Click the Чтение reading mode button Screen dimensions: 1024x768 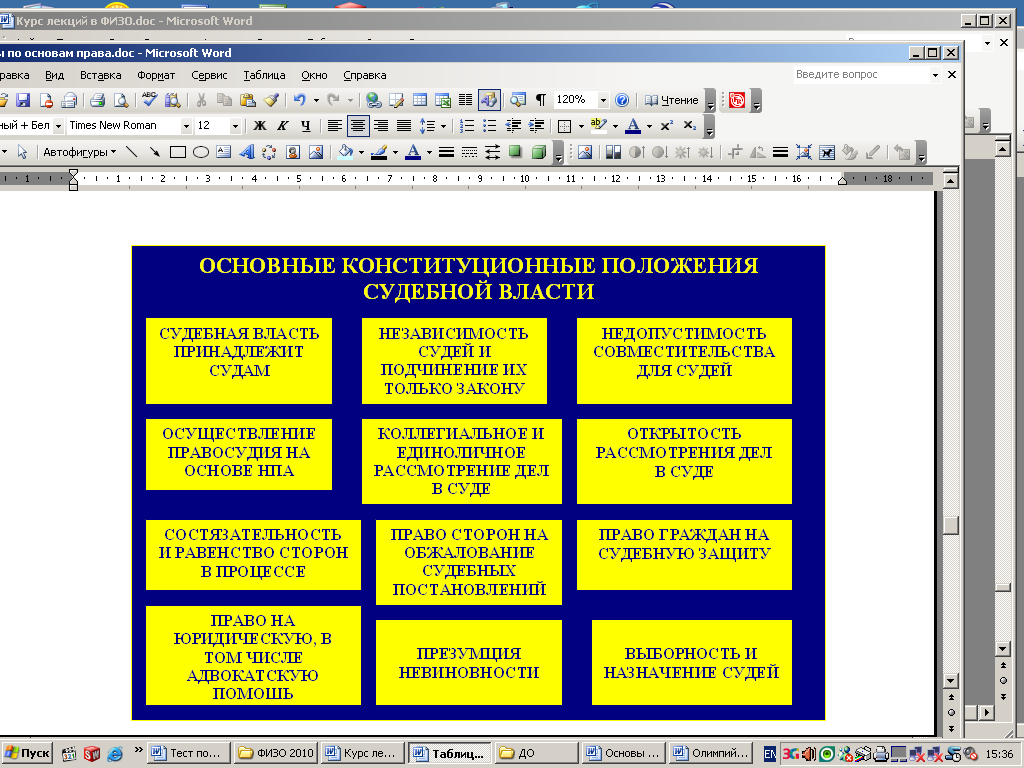(x=671, y=100)
